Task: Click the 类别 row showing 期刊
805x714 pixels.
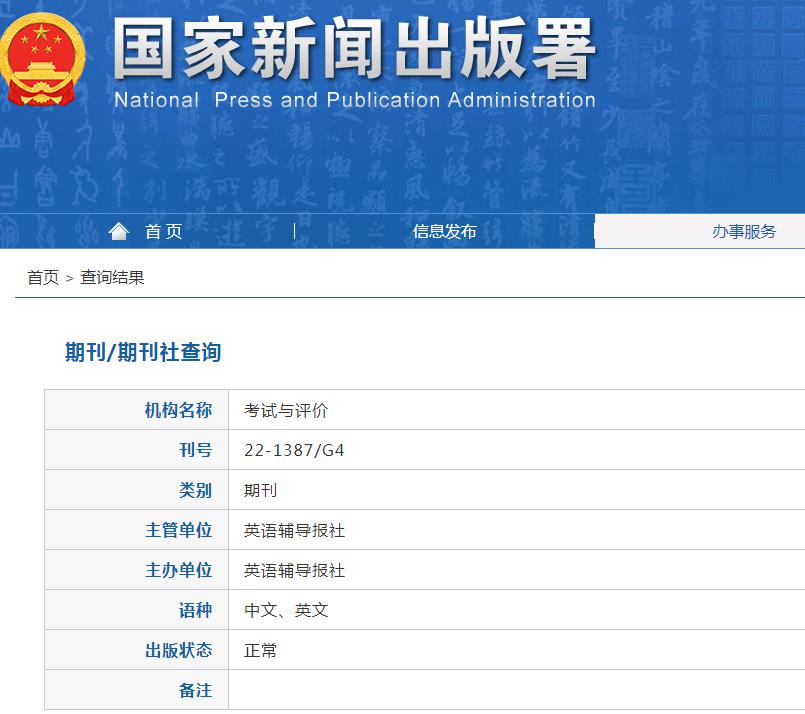Action: 262,489
